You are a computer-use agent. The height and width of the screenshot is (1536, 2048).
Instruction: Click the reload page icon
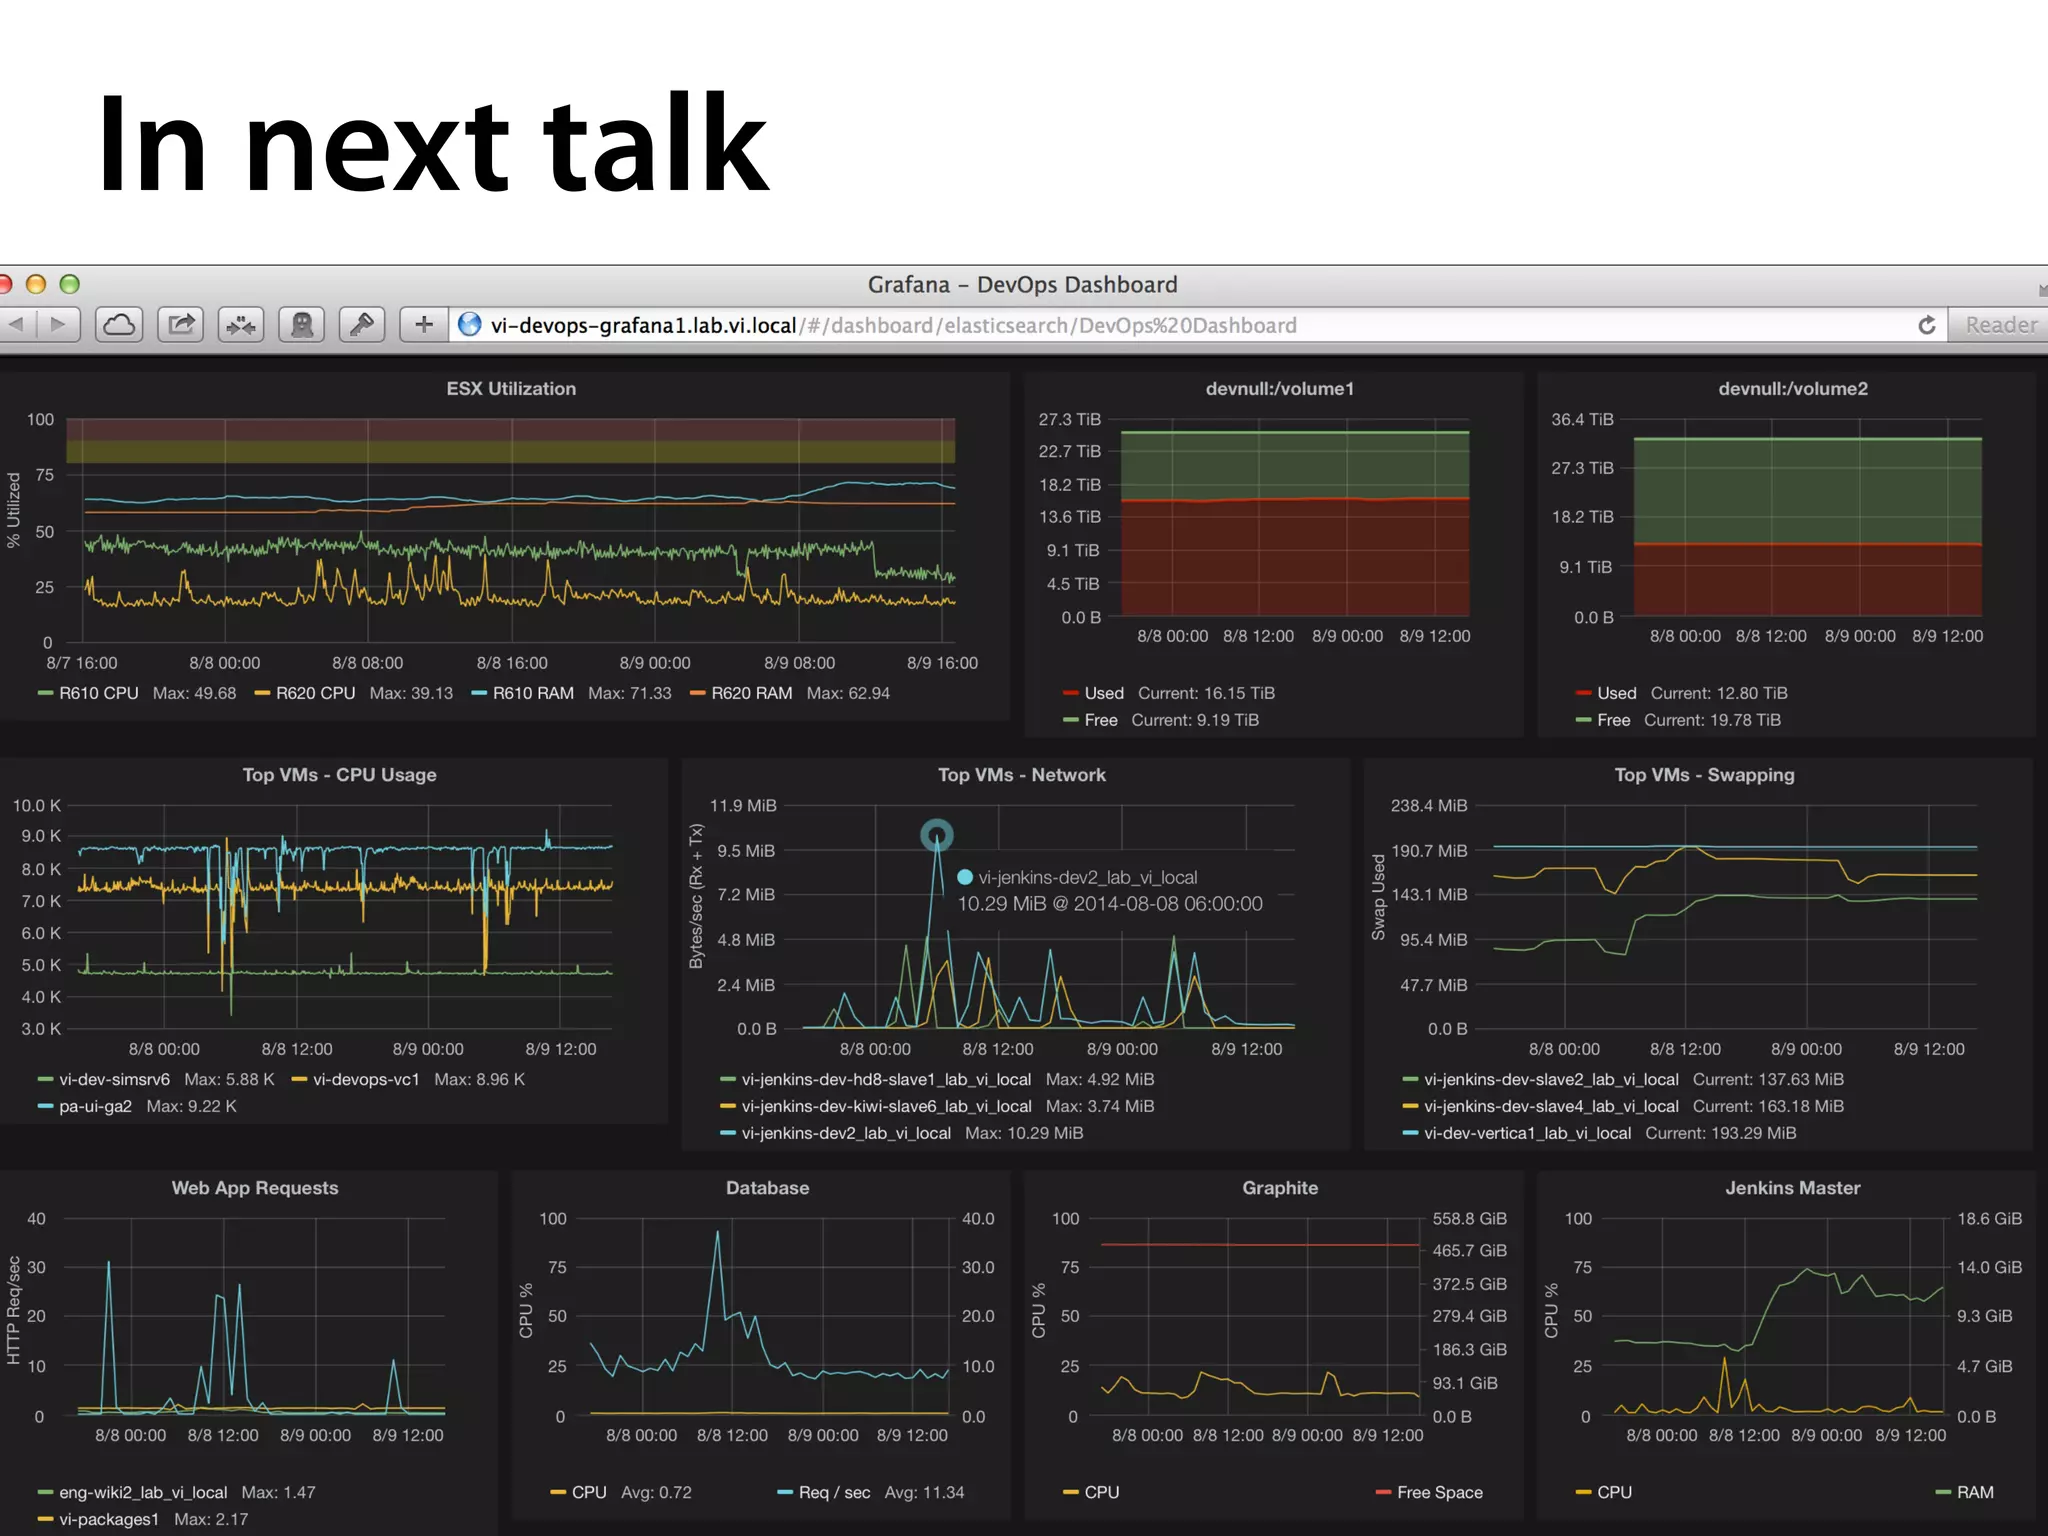point(1926,325)
